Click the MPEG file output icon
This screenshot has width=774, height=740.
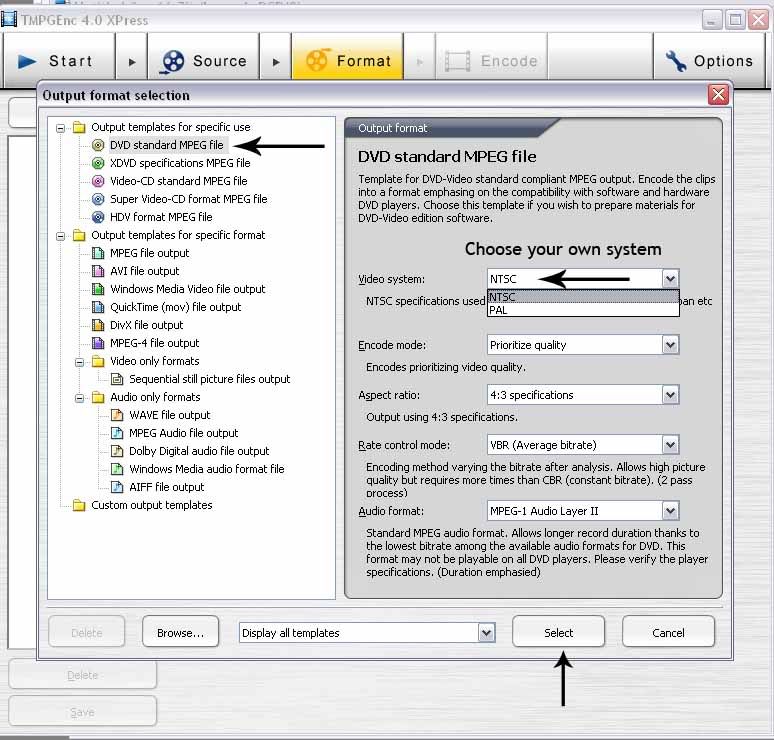coord(98,253)
